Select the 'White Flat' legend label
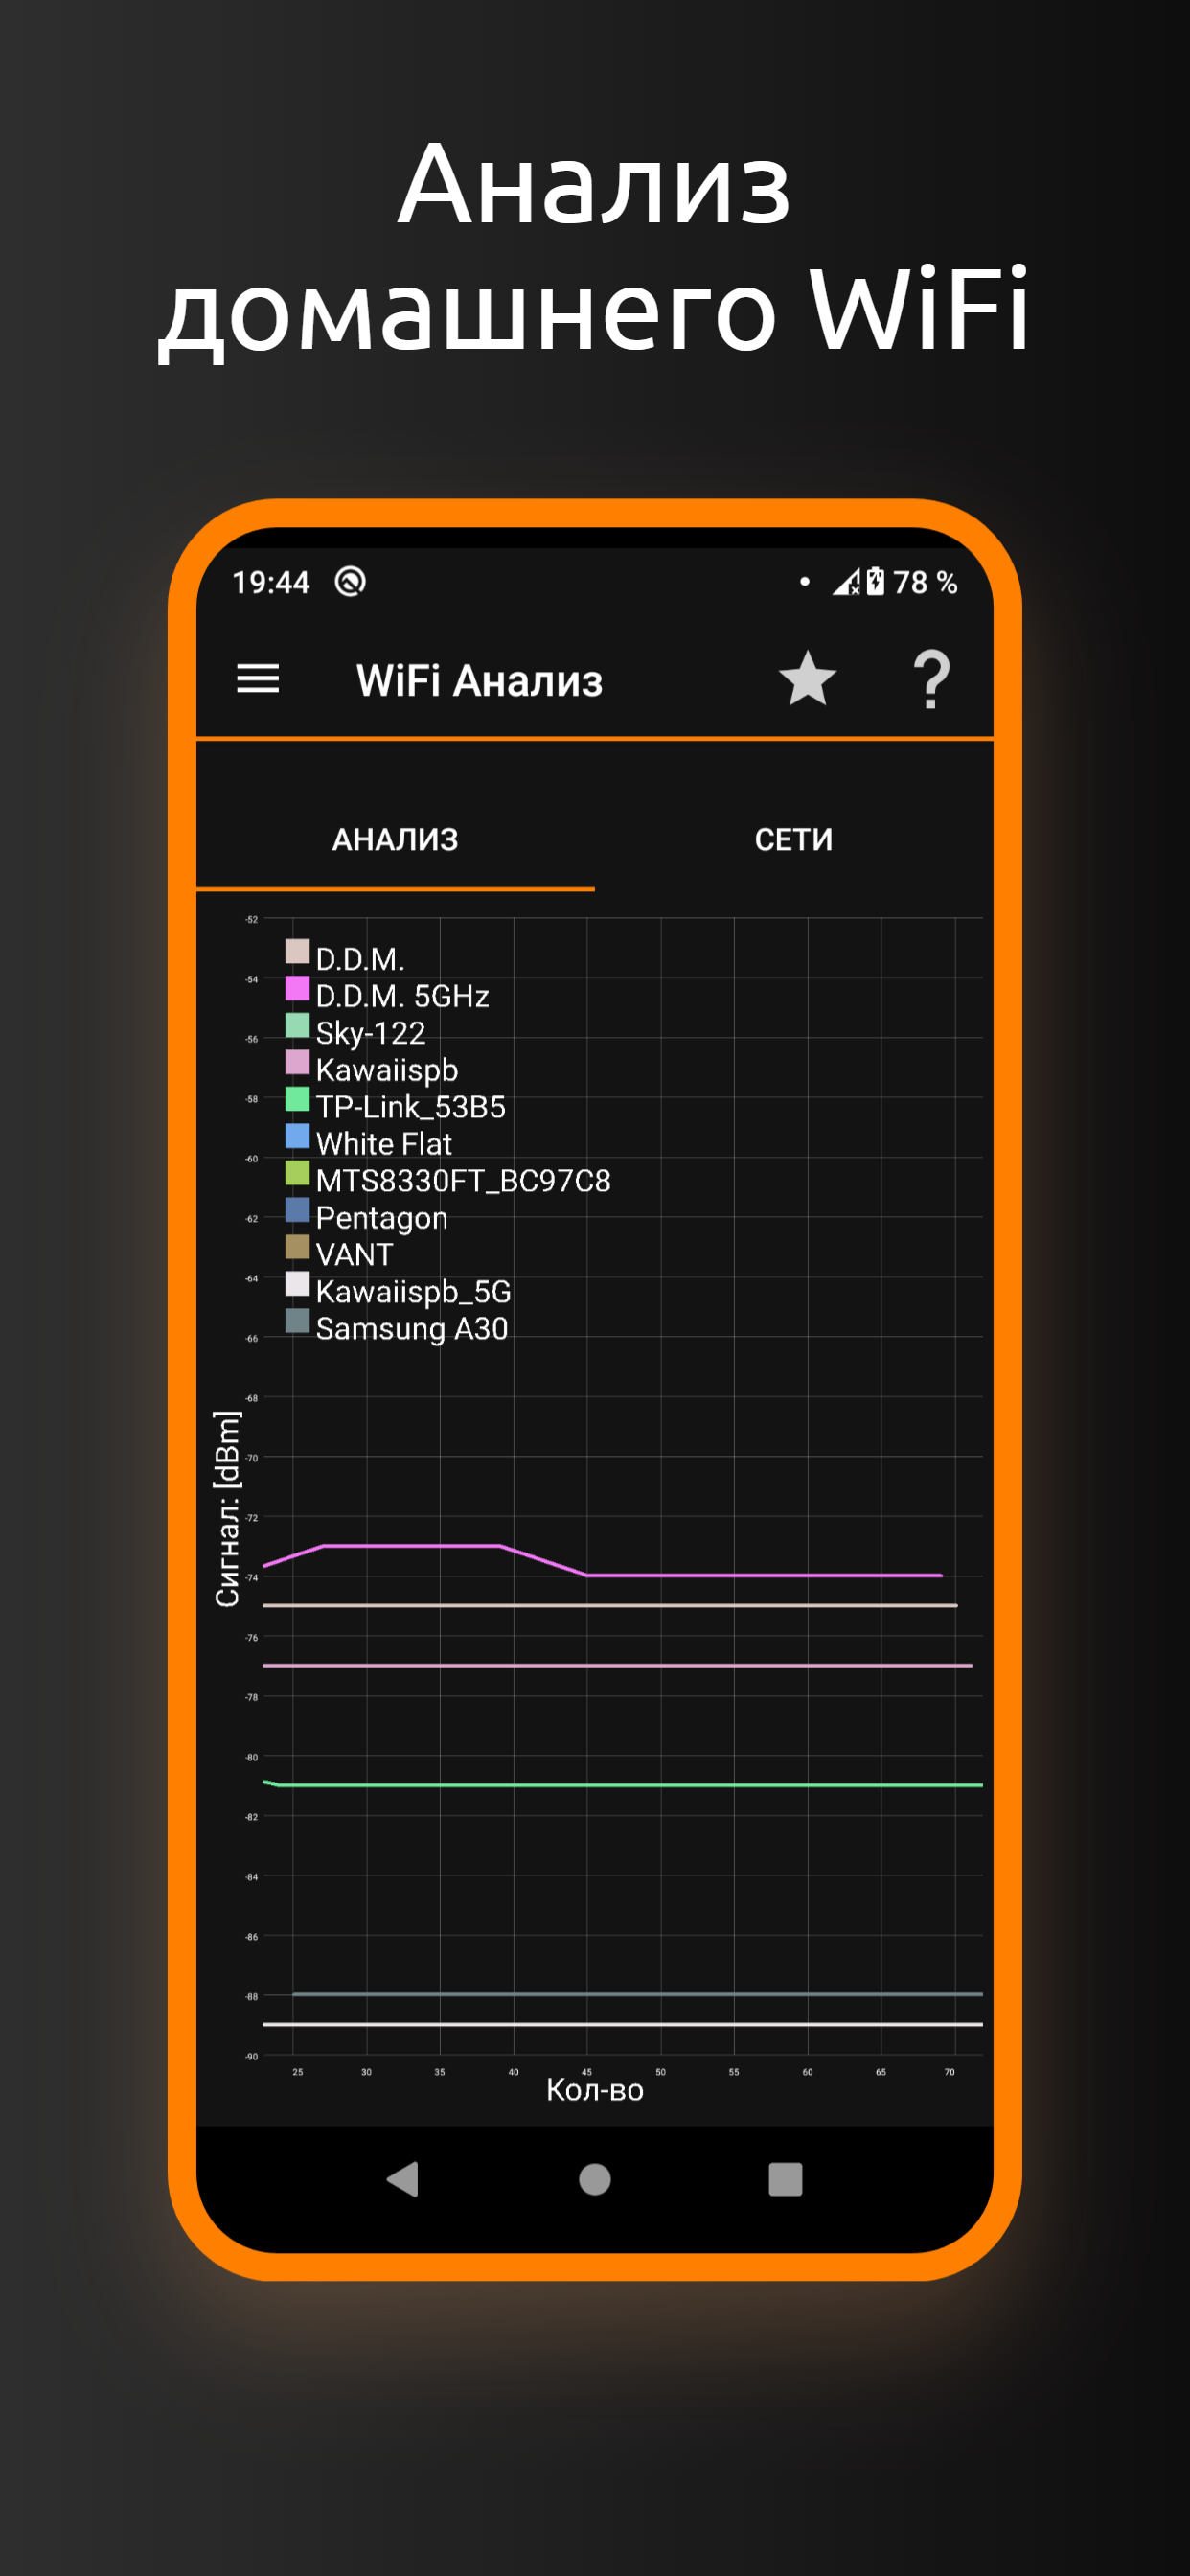Image resolution: width=1190 pixels, height=2576 pixels. pyautogui.click(x=384, y=1144)
